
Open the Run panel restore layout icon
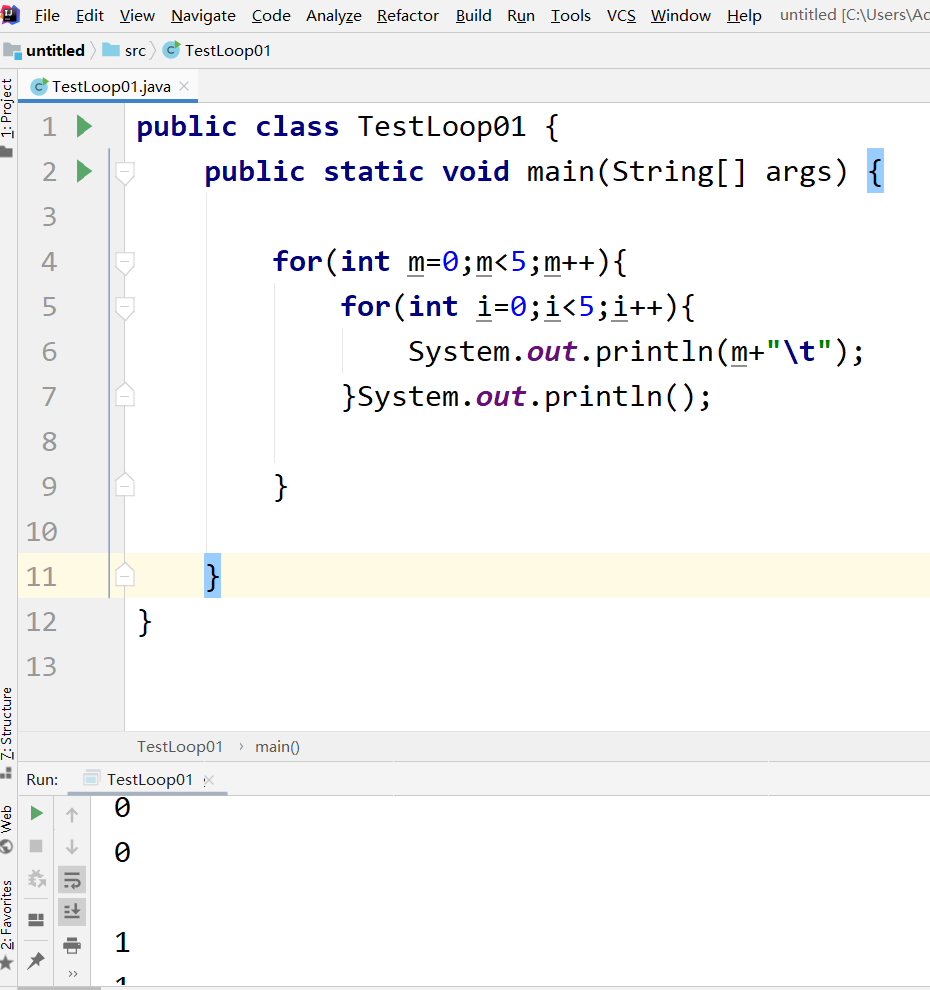[37, 919]
